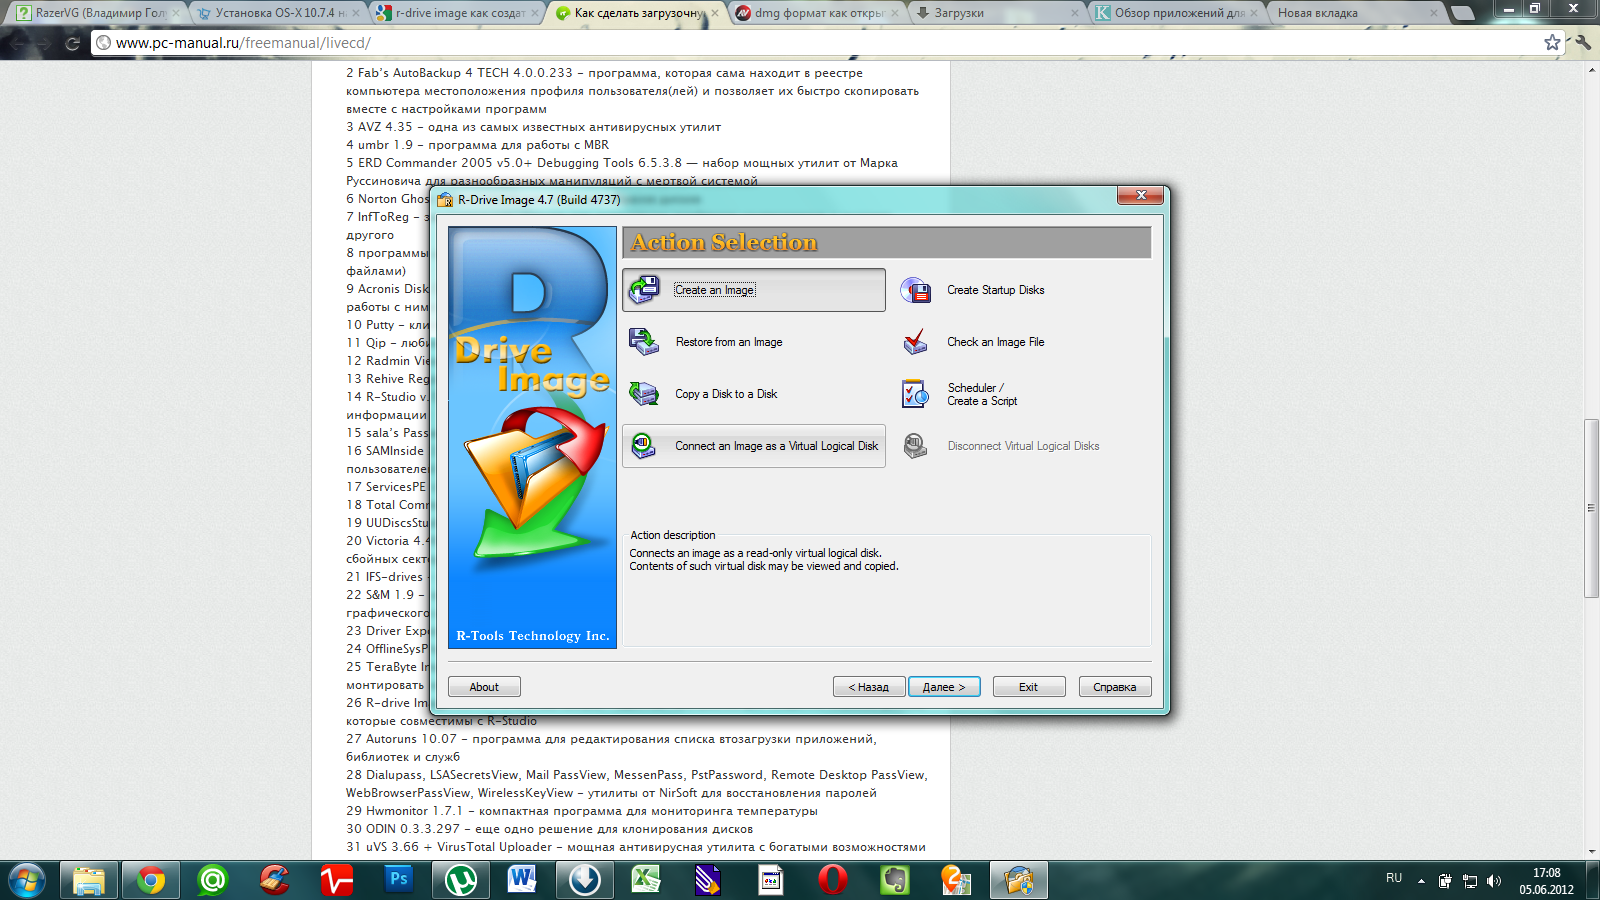The image size is (1600, 900).
Task: Click the list line '27 Autoruns 10.07'
Action: coord(612,739)
